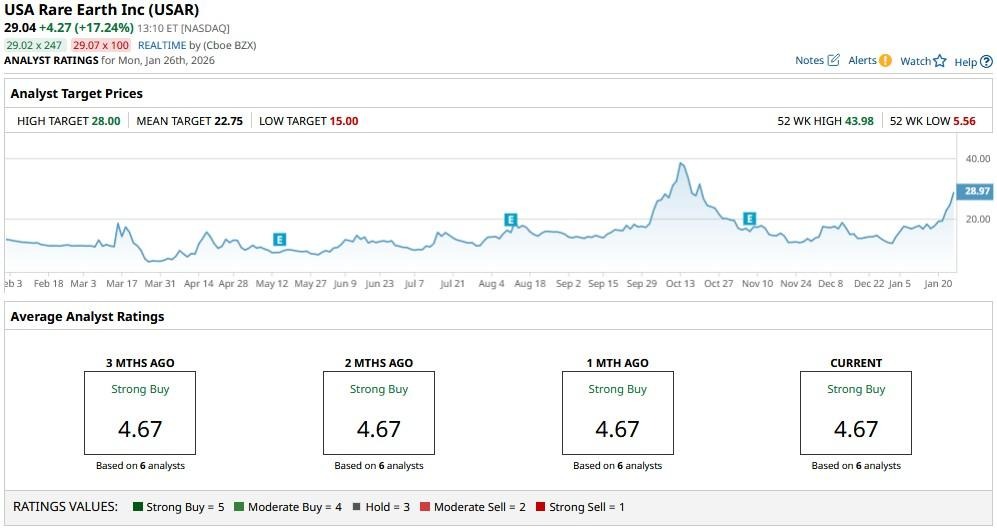Click the Alerts link
This screenshot has height=529, width=997.
tap(862, 60)
